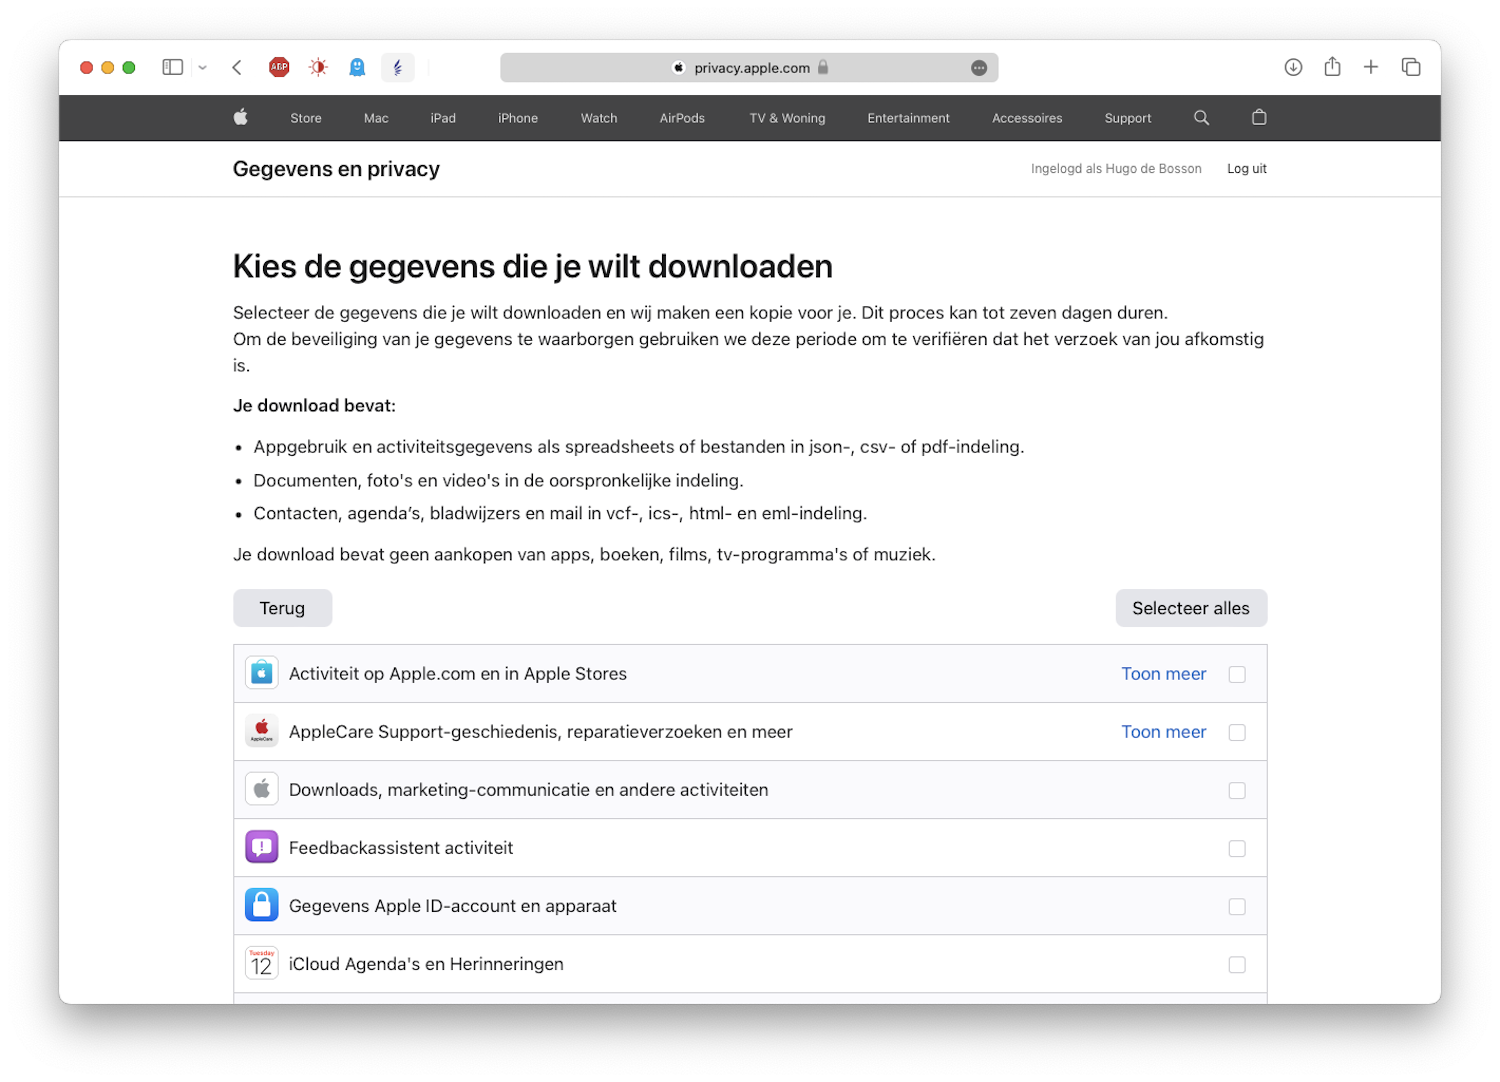
Task: Click the search magnifier icon
Action: [x=1201, y=117]
